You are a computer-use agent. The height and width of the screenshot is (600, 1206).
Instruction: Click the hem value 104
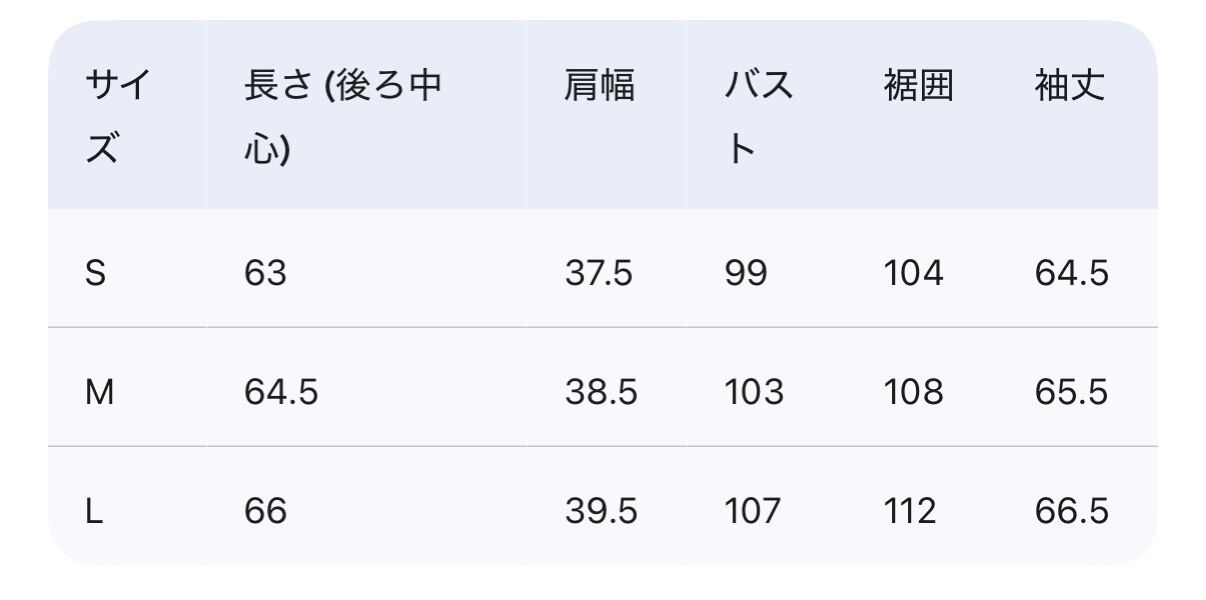(913, 273)
